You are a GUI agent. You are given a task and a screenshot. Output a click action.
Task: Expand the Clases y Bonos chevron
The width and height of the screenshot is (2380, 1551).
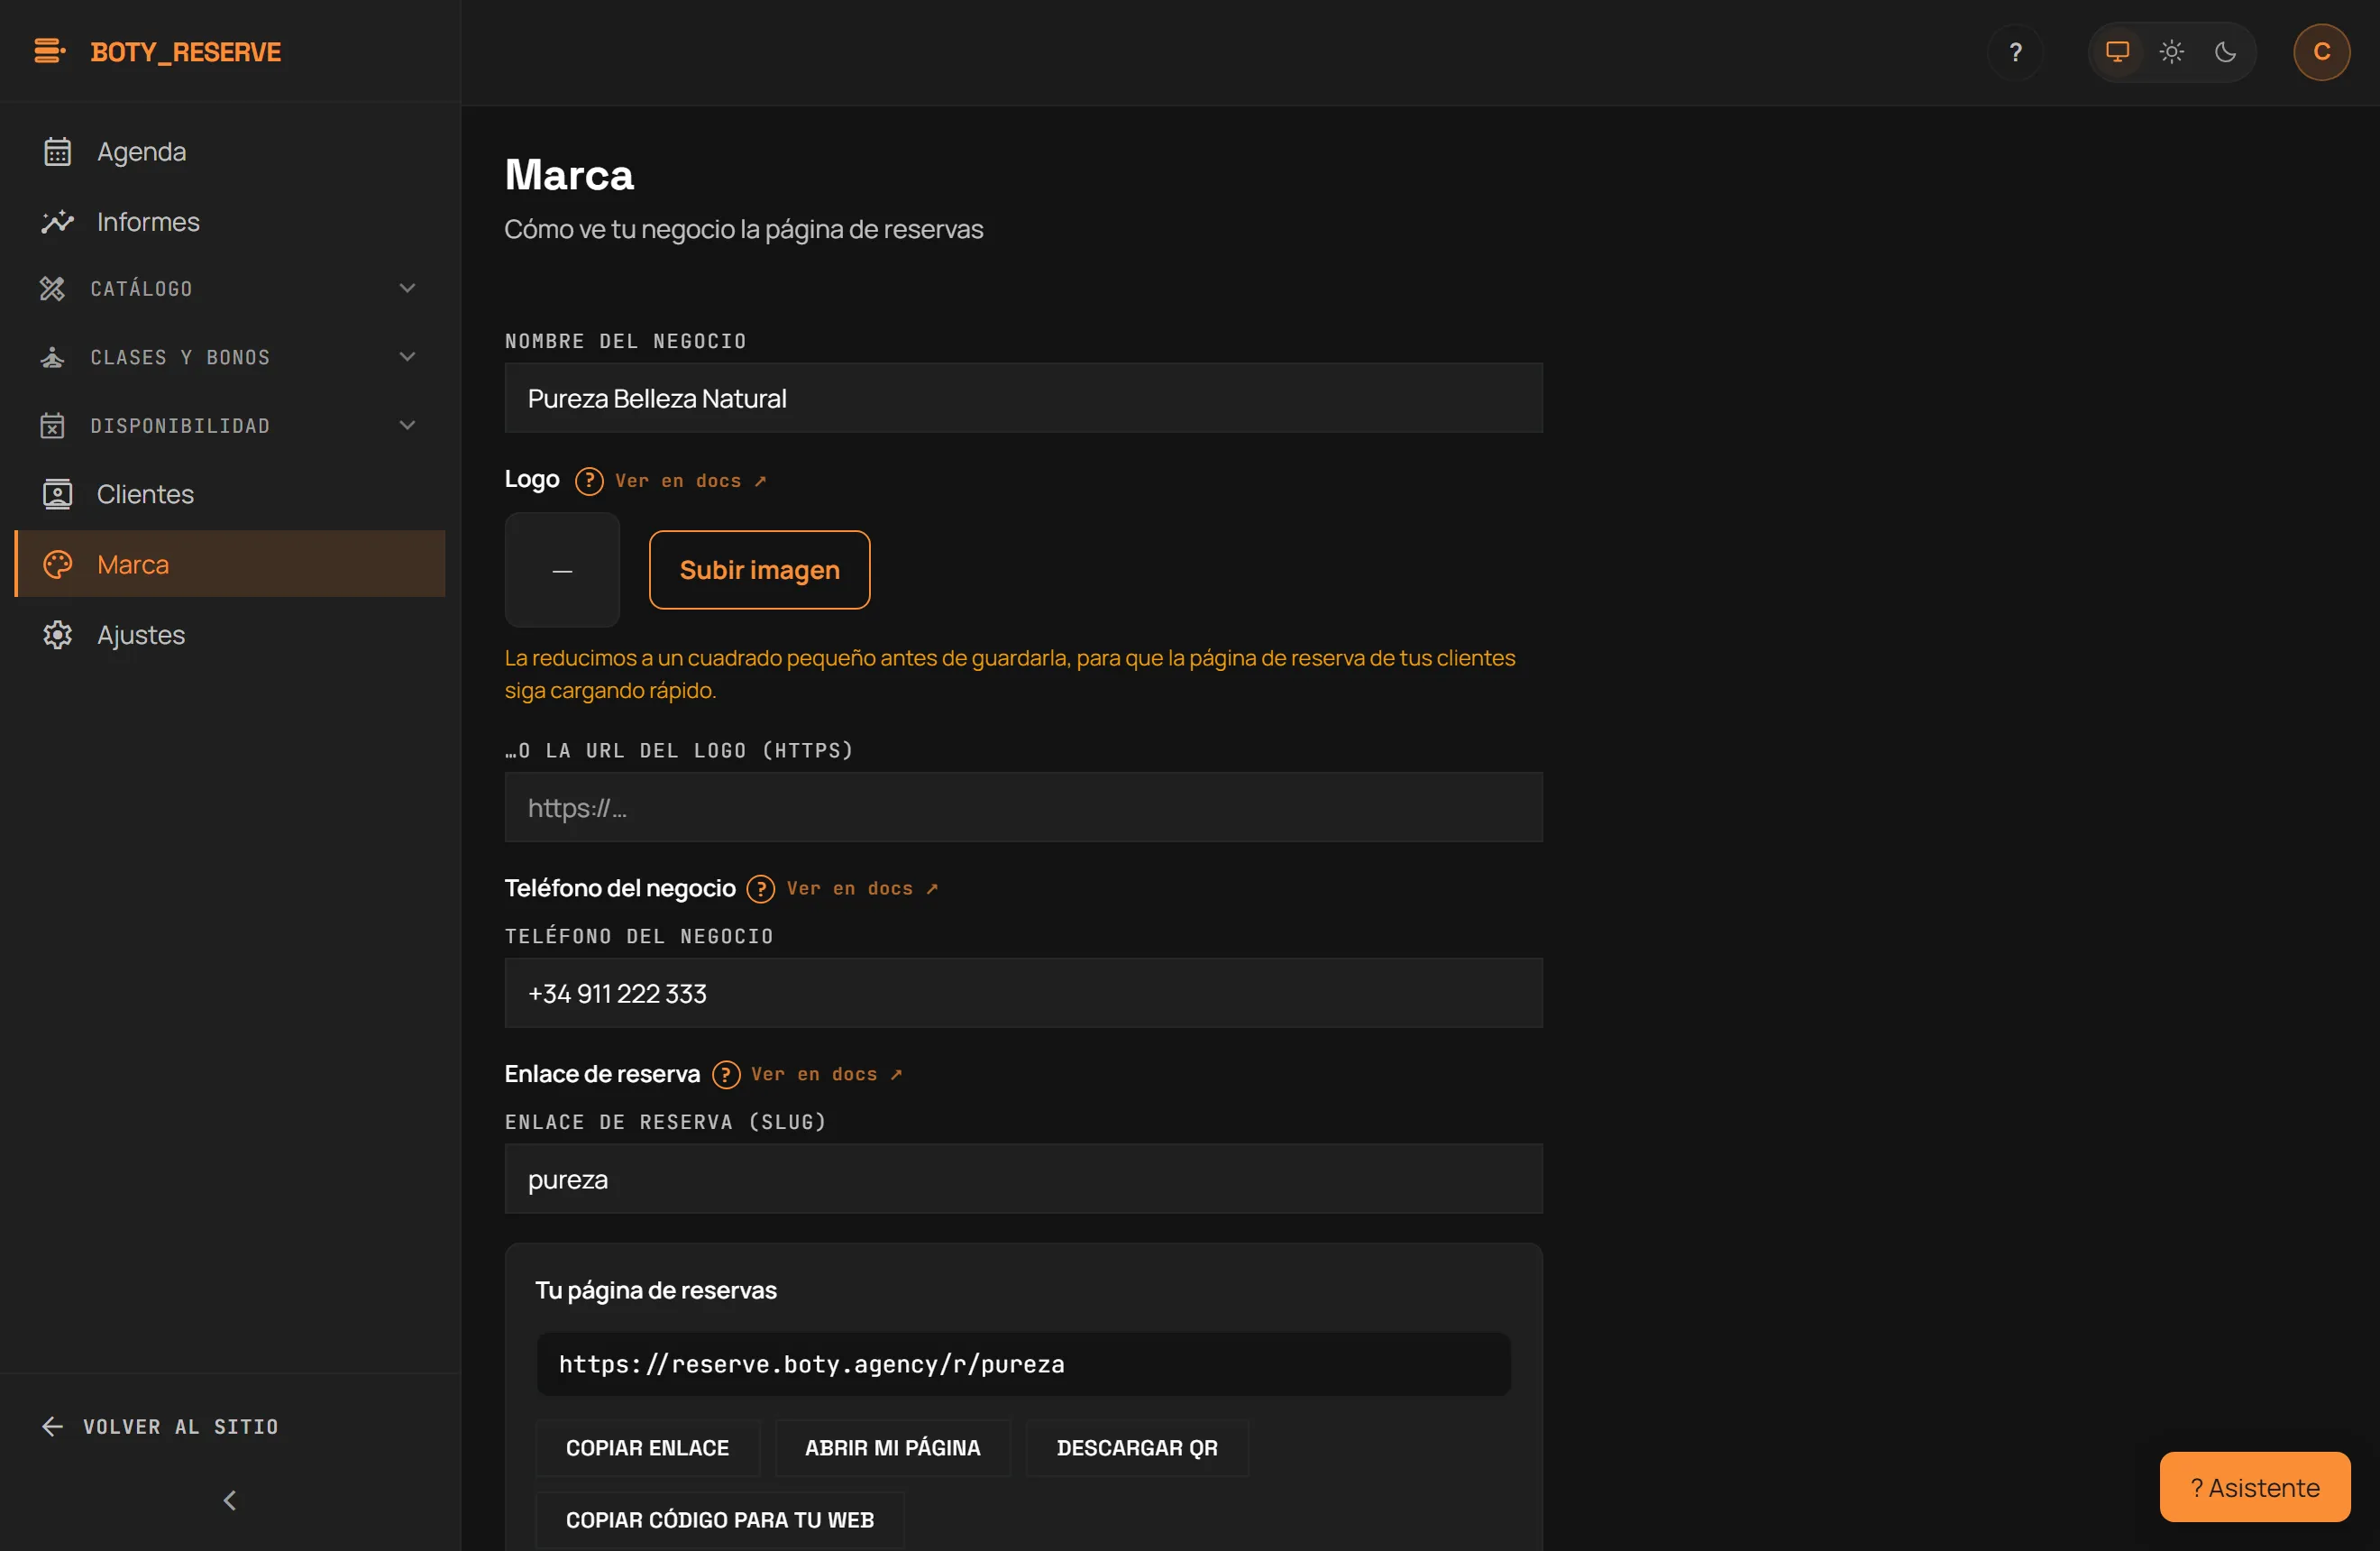tap(407, 357)
